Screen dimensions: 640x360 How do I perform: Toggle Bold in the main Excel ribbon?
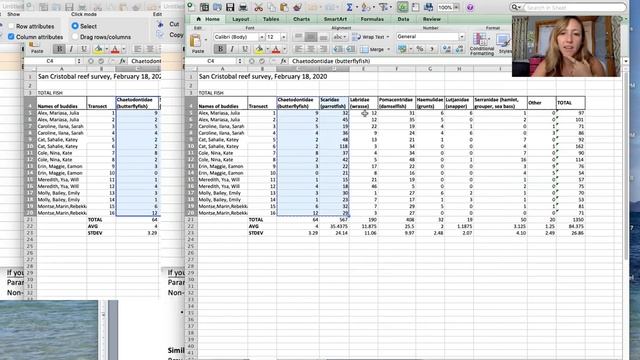220,49
